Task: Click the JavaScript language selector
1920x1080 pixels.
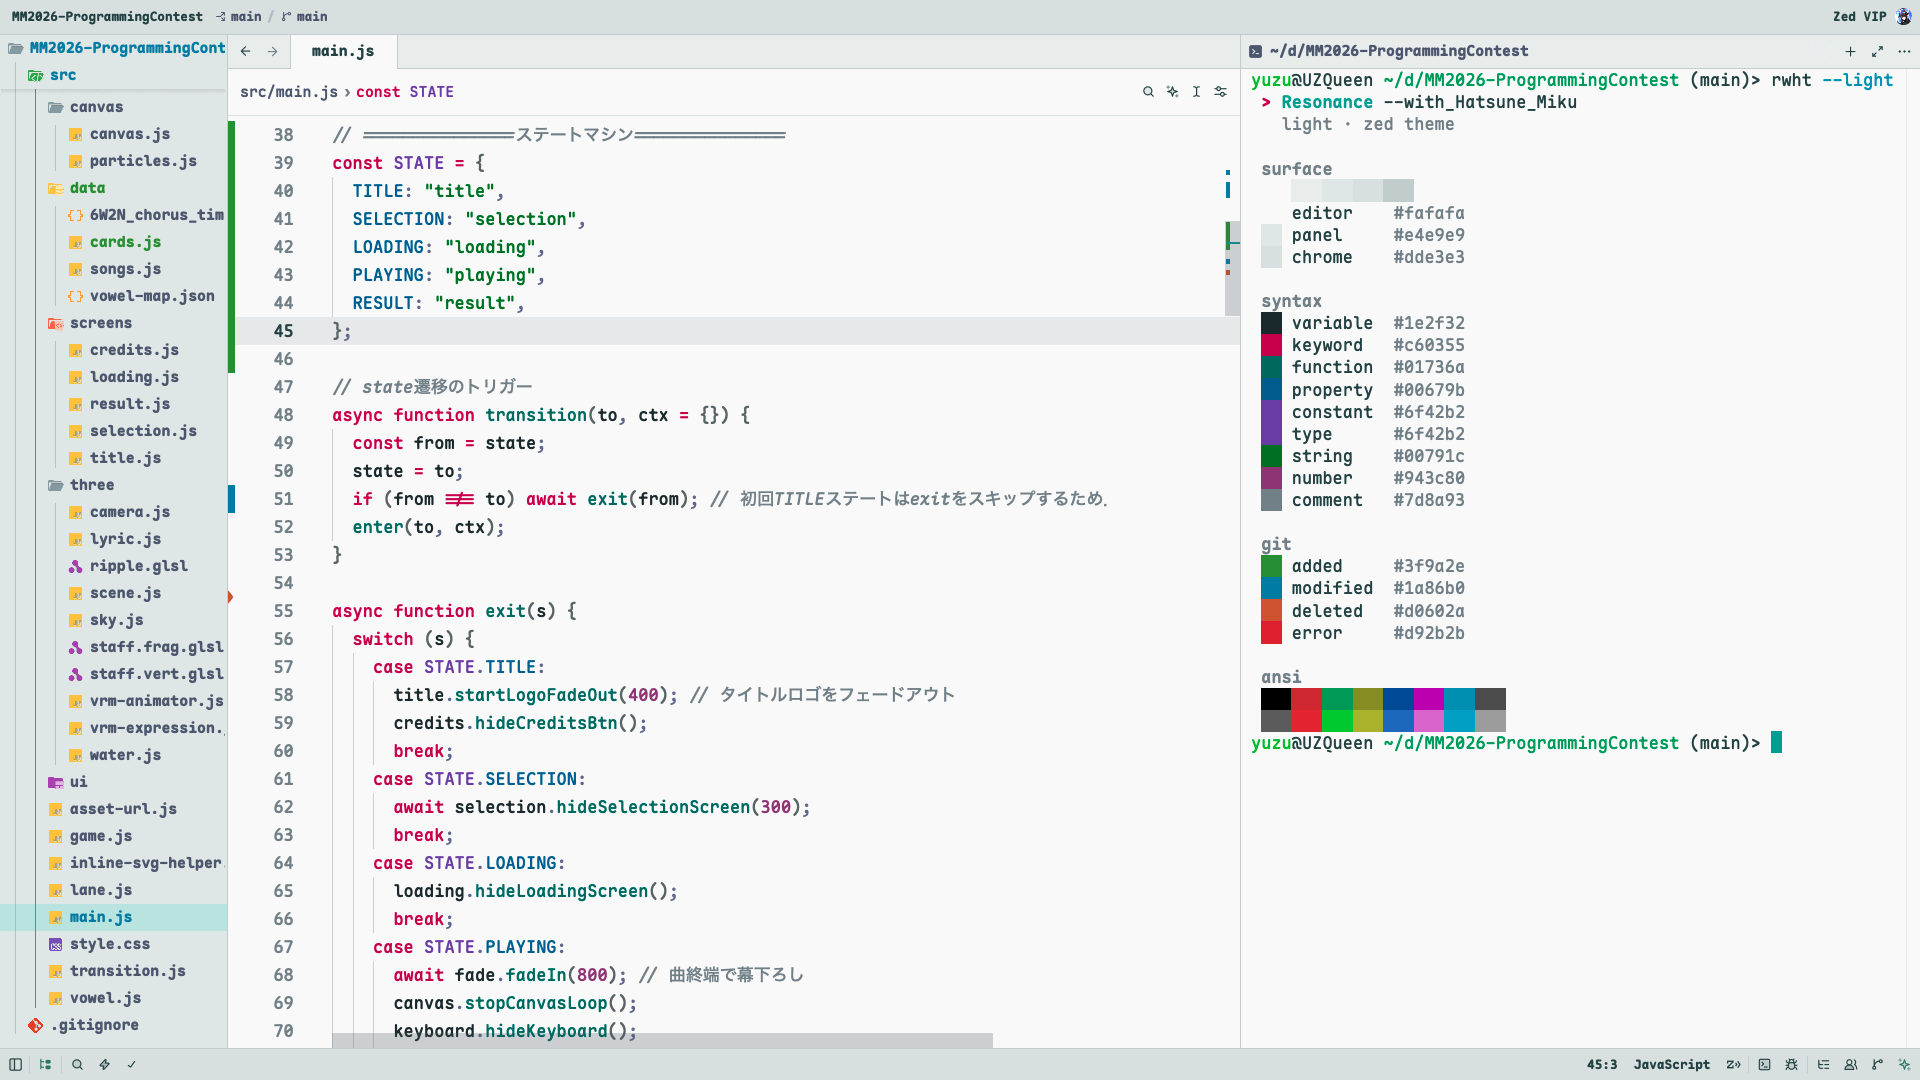Action: [x=1671, y=1065]
